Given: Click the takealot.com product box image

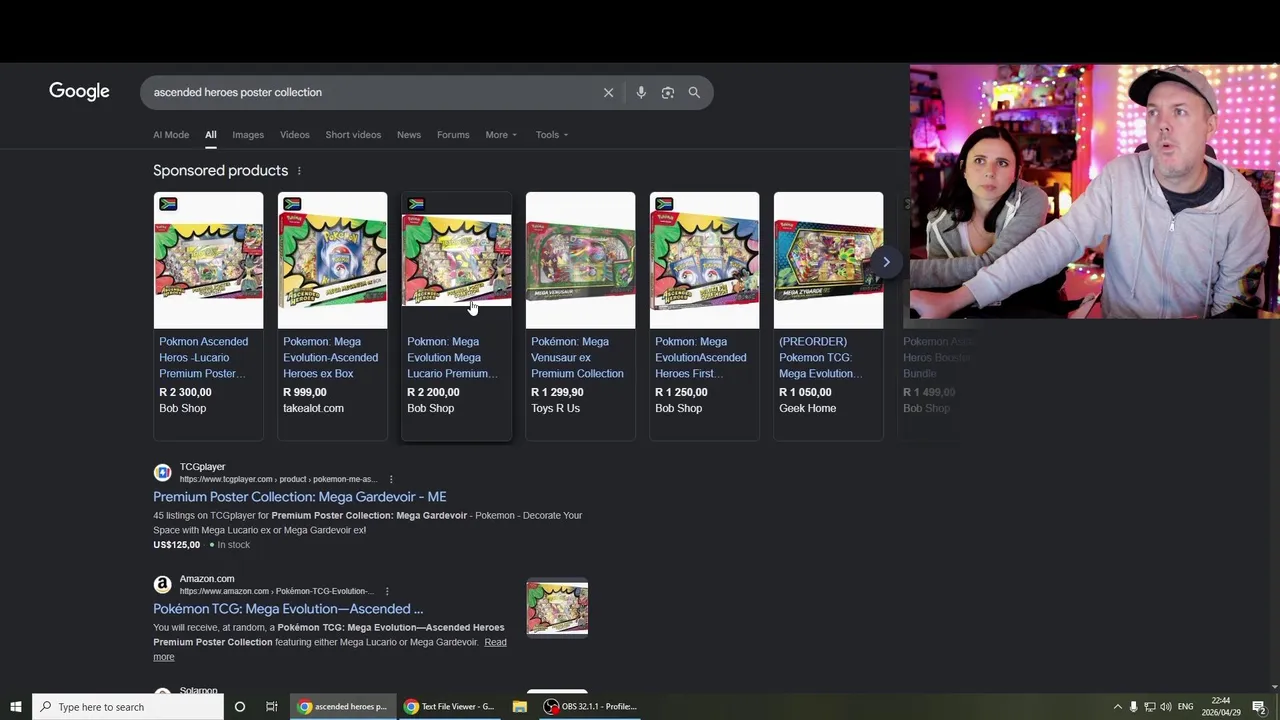Looking at the screenshot, I should point(332,260).
